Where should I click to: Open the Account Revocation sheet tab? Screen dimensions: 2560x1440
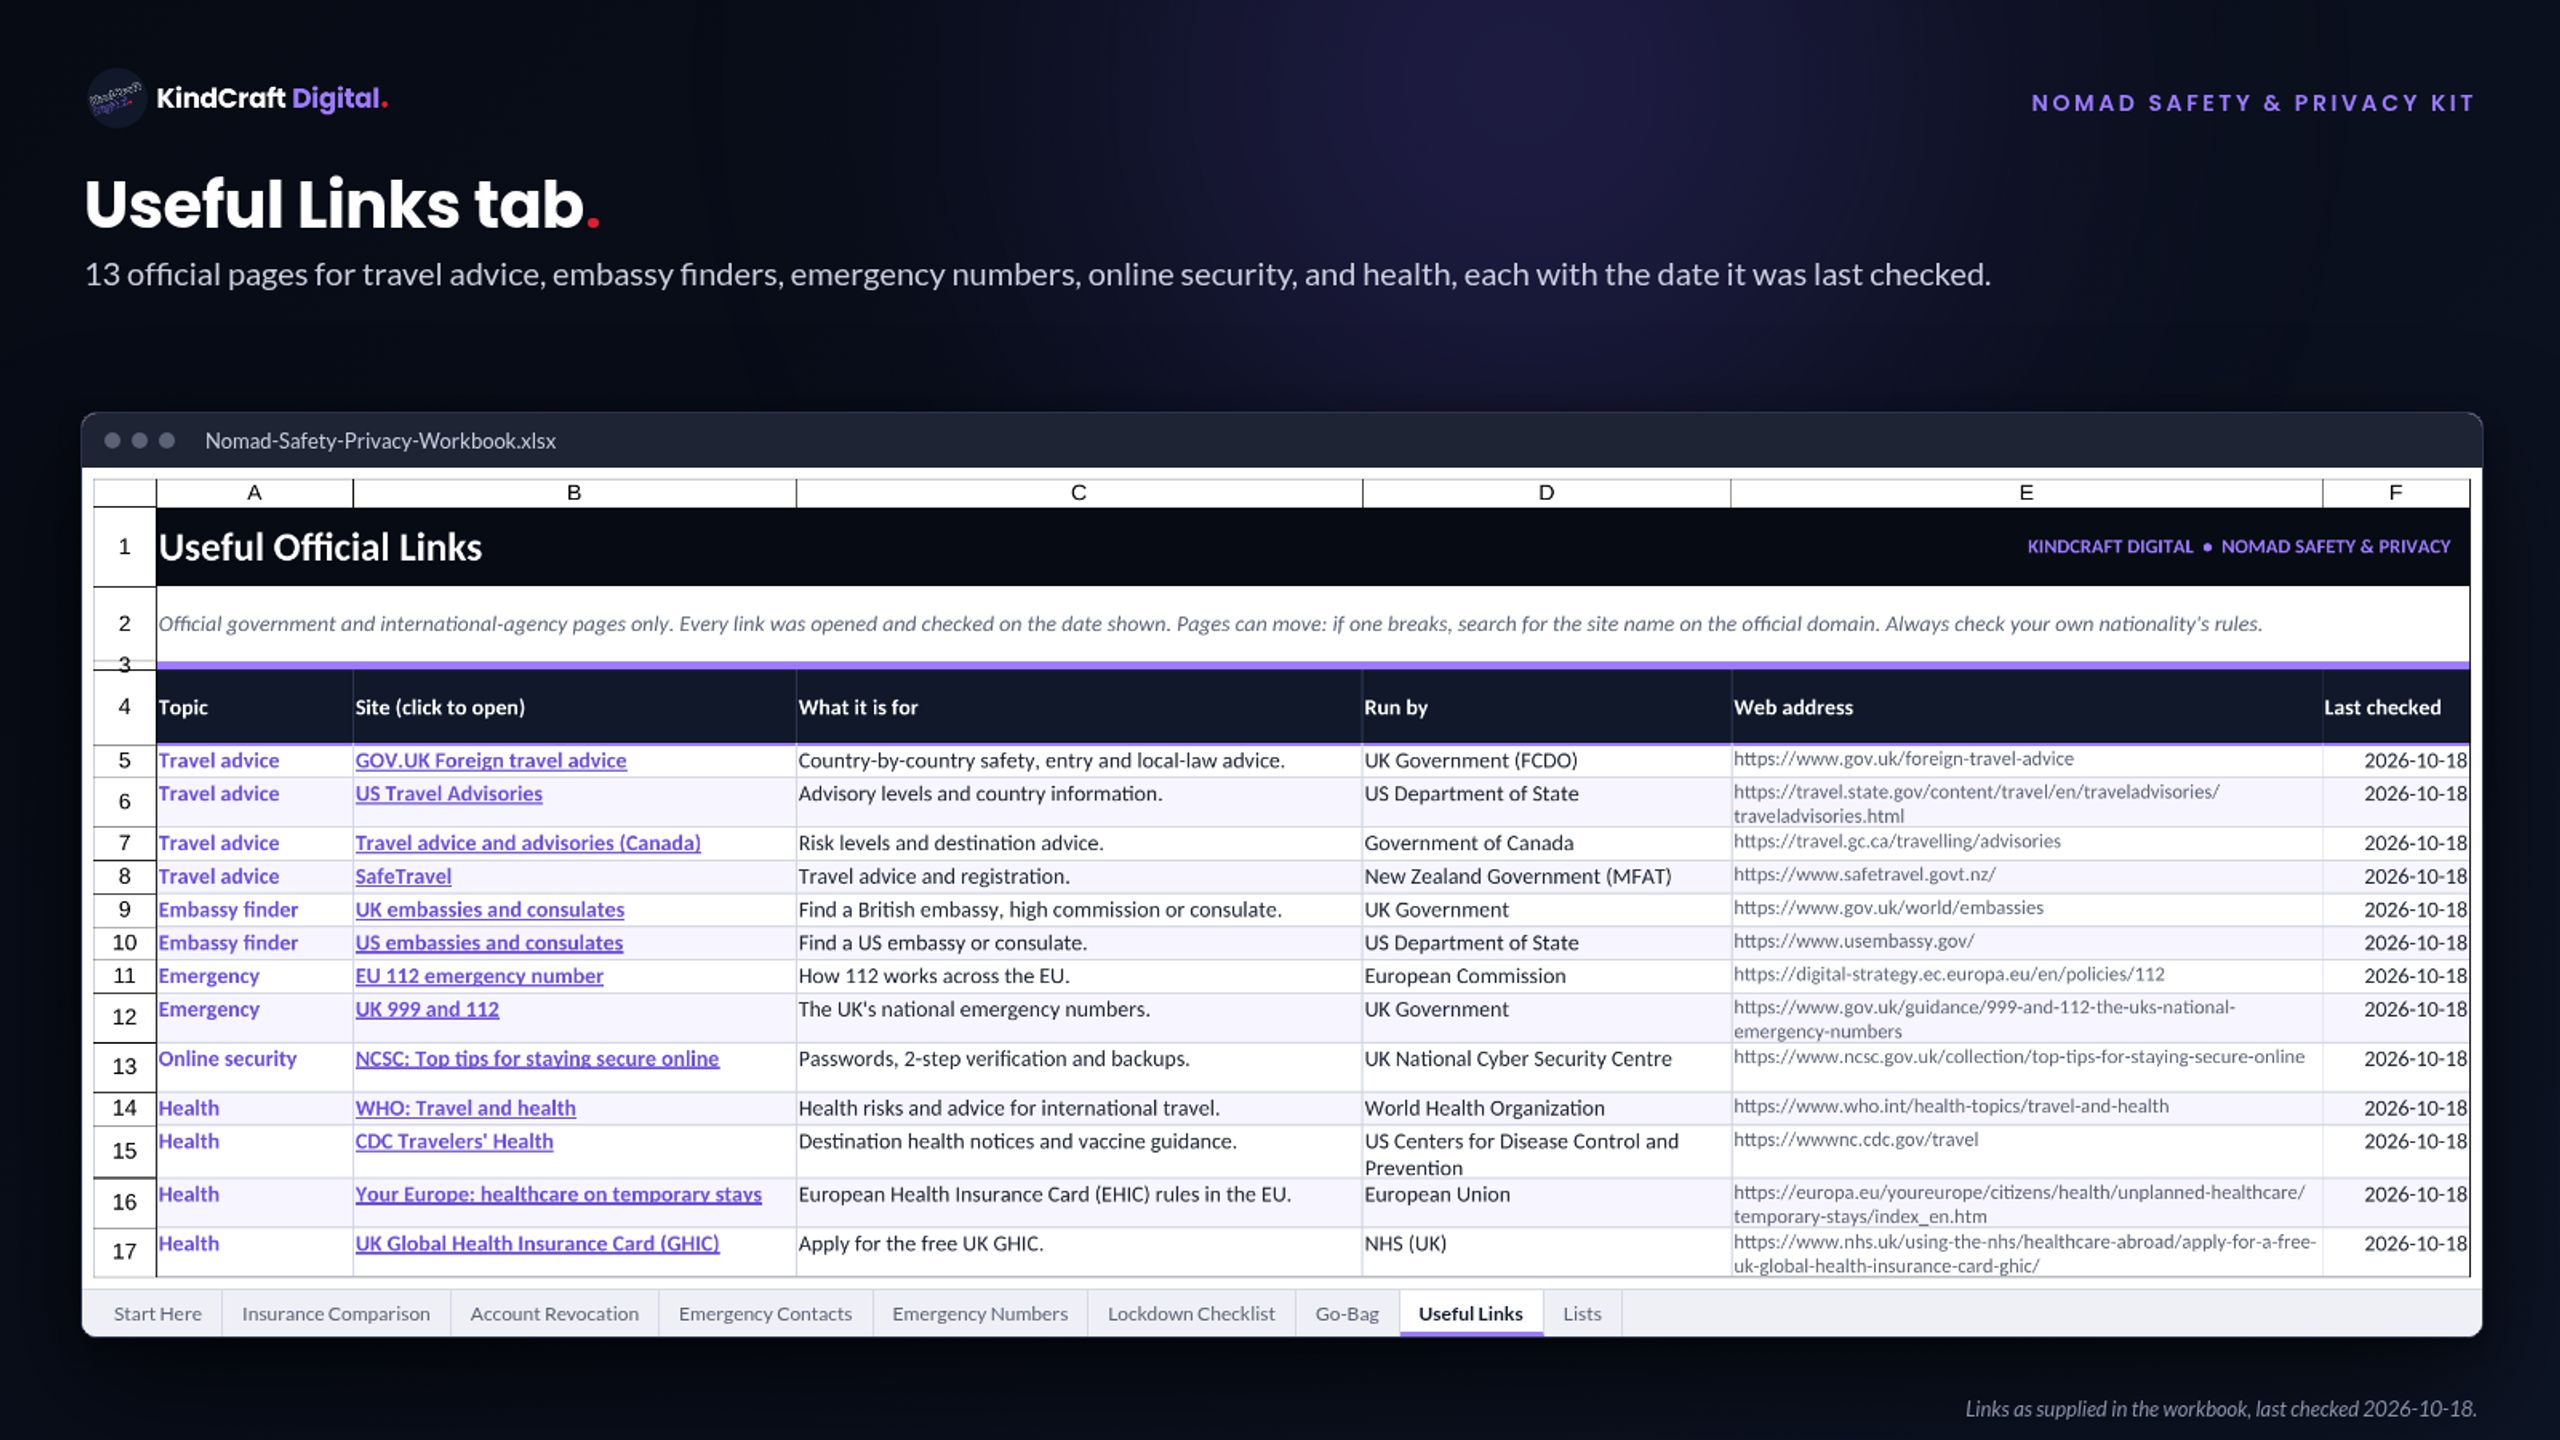coord(554,1314)
